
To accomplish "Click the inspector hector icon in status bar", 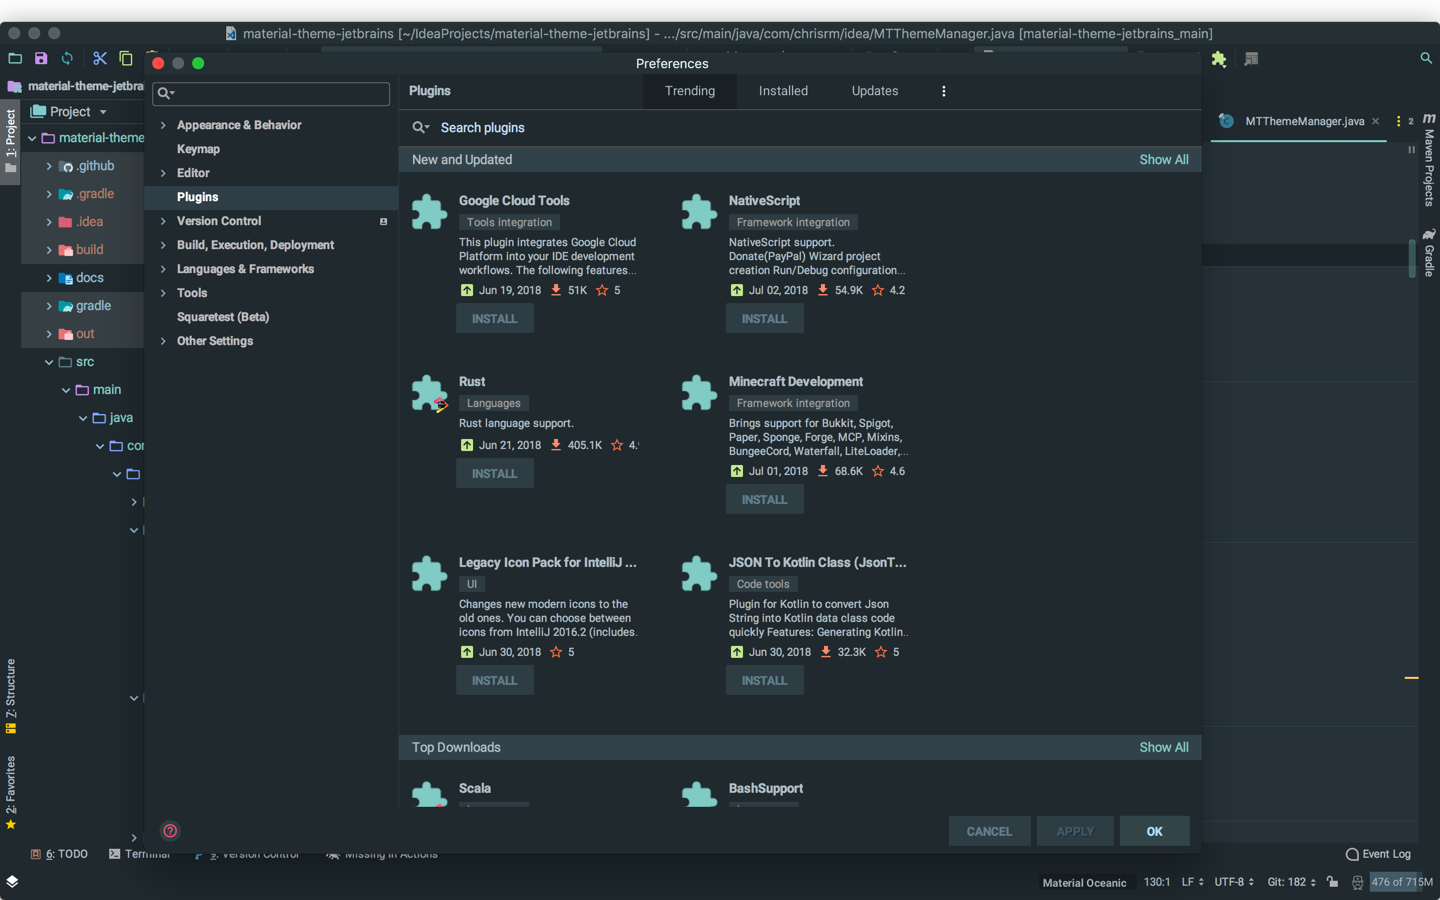I will [1357, 882].
